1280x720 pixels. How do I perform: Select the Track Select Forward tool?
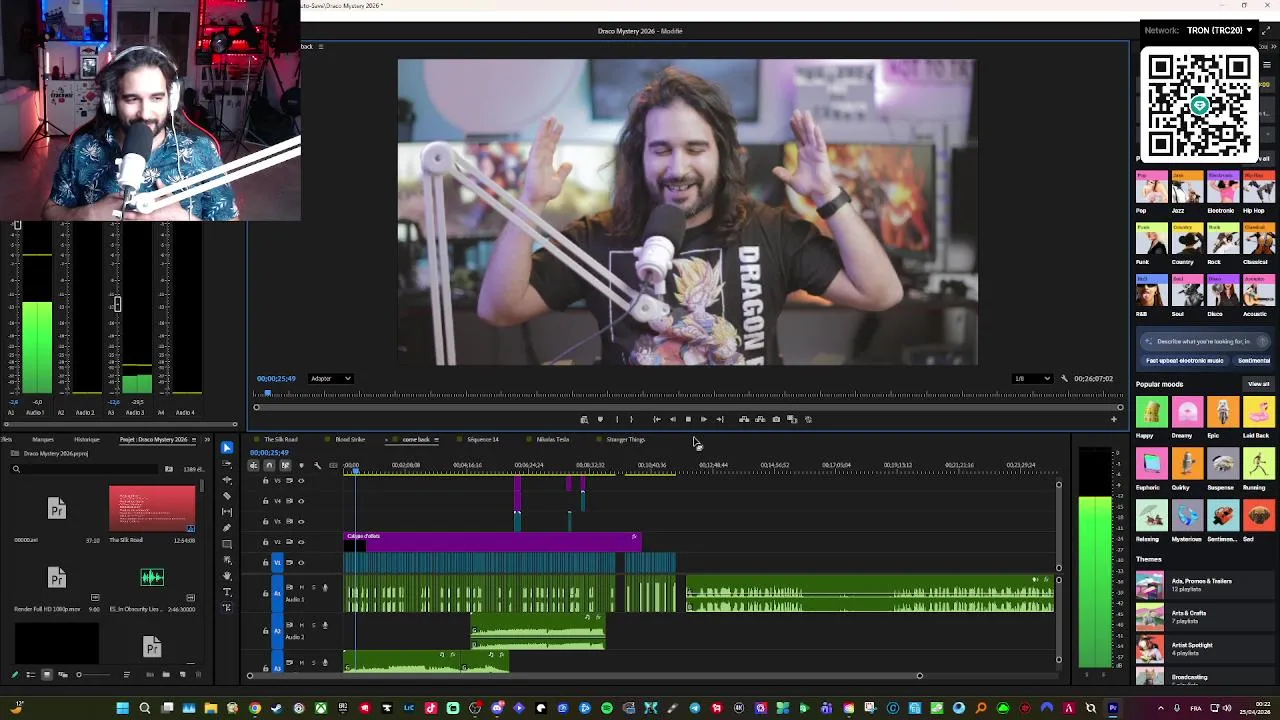point(227,463)
